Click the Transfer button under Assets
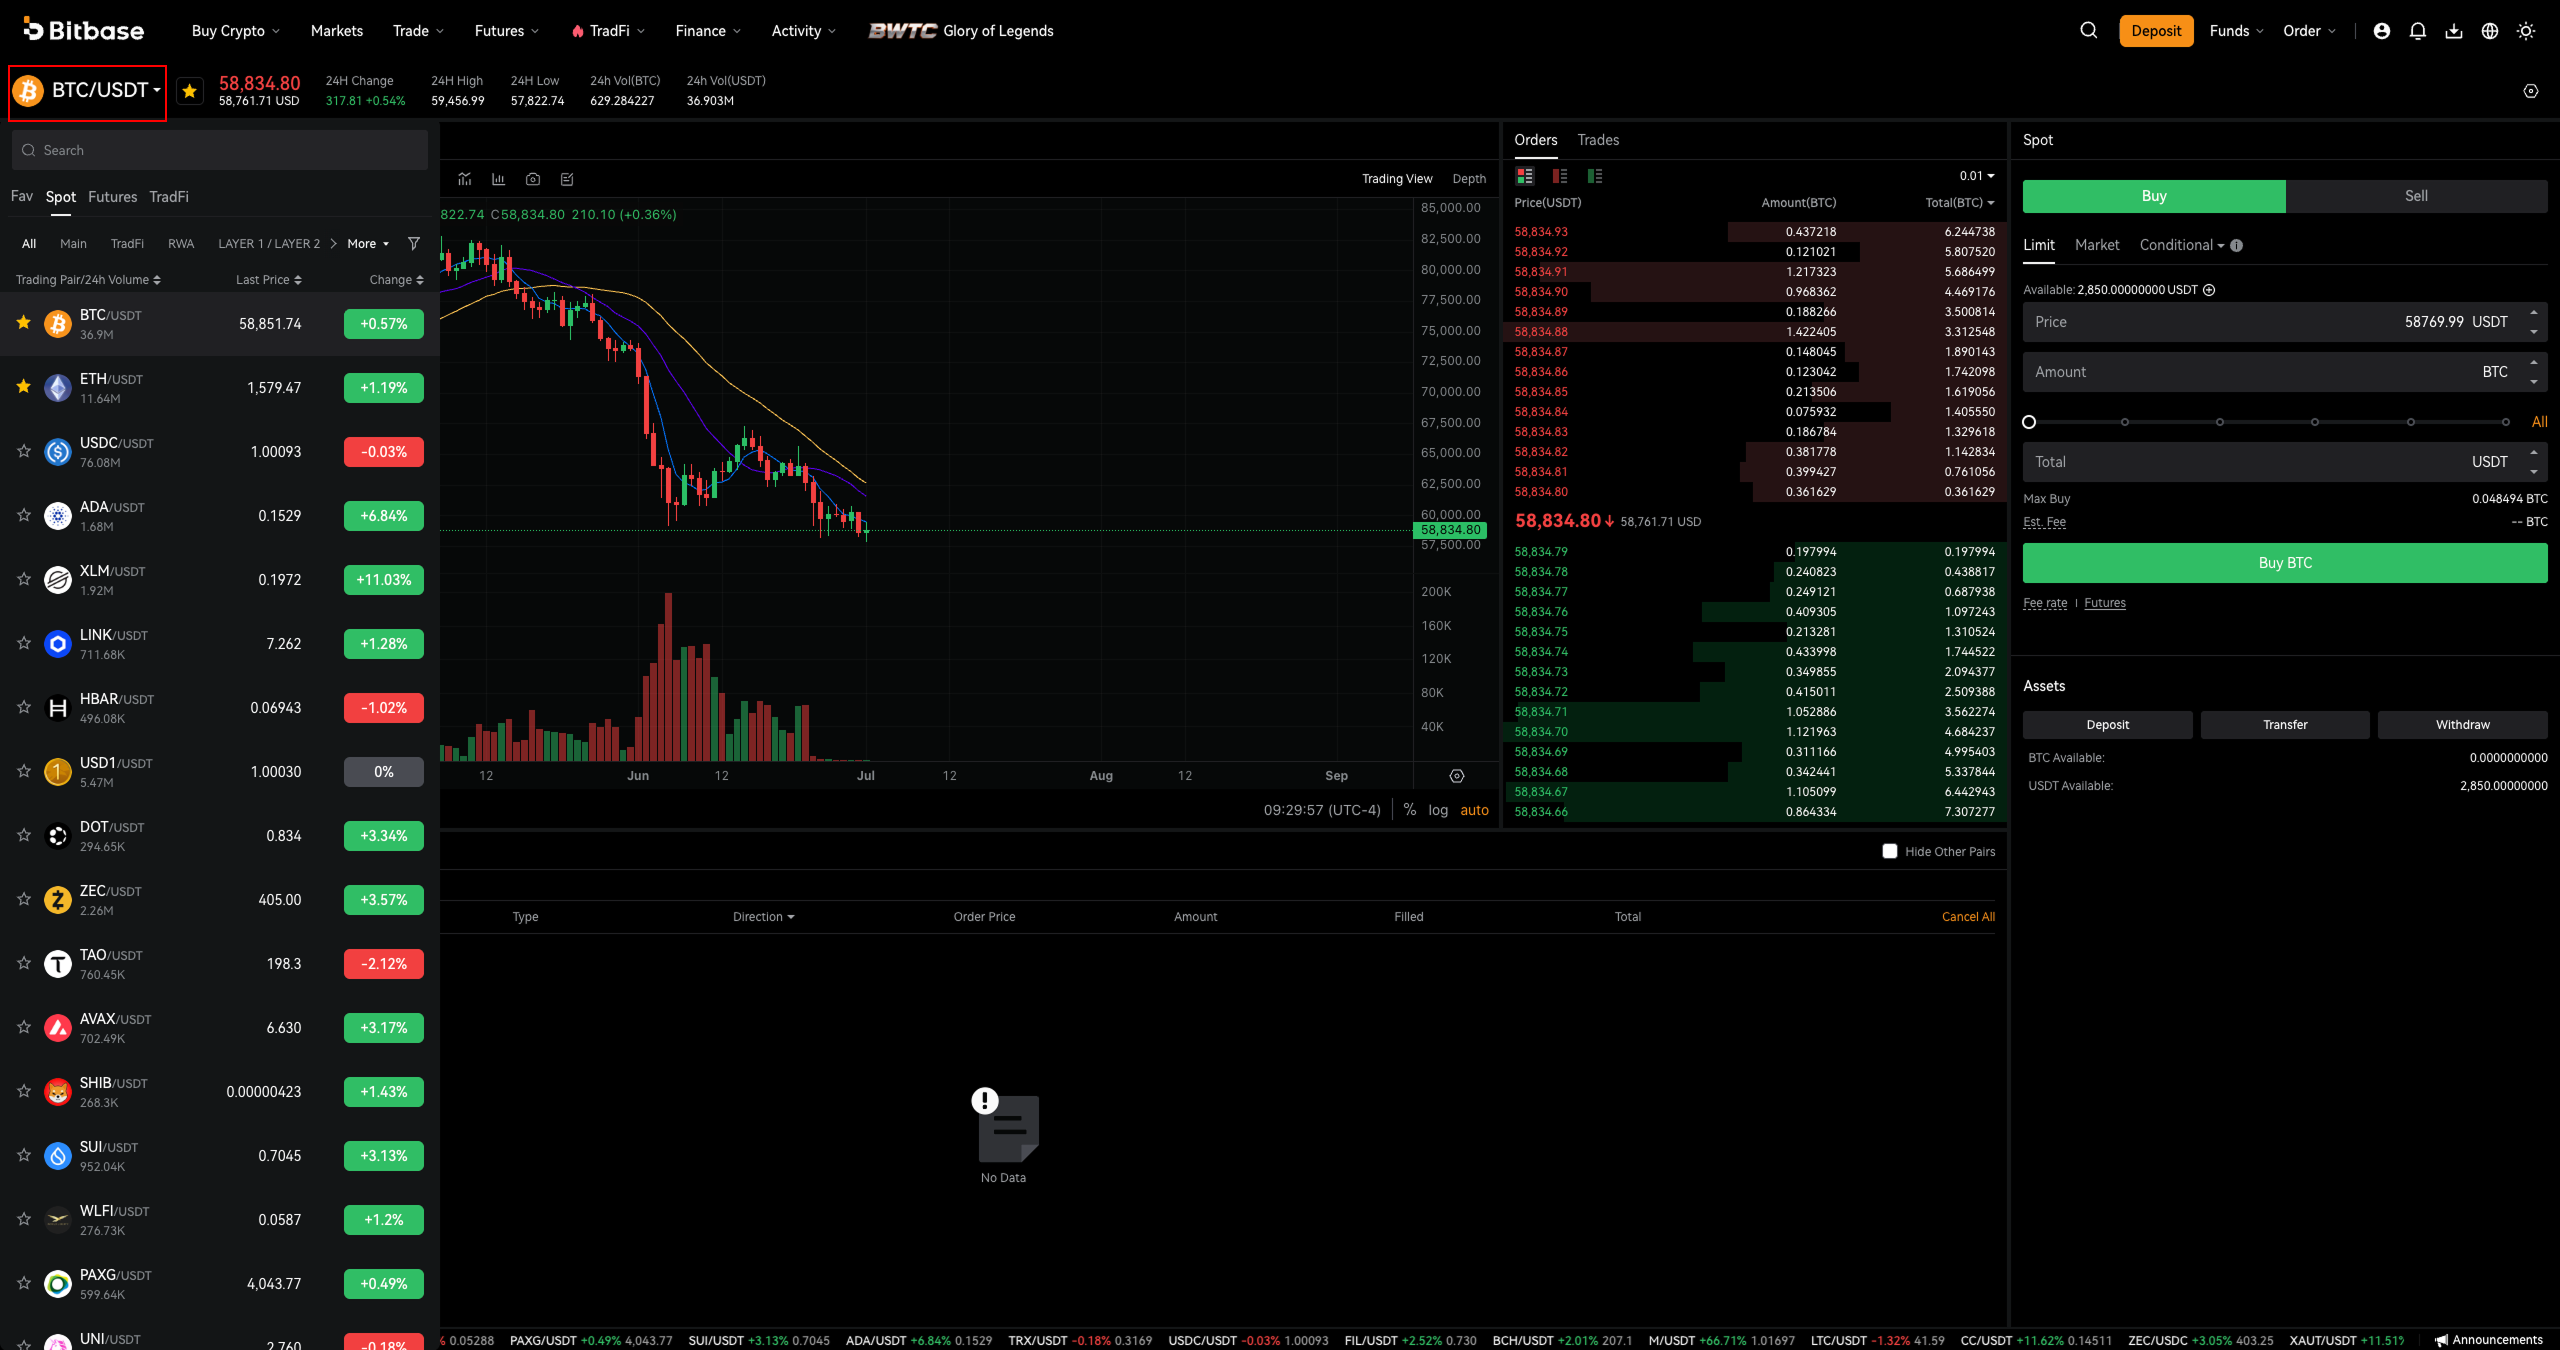This screenshot has height=1350, width=2560. 2285,725
